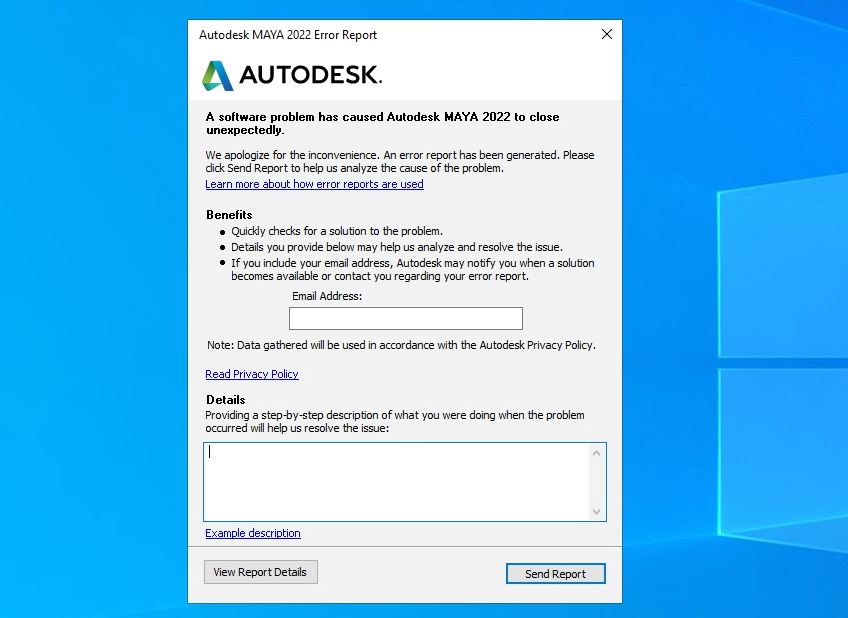Open the Read Privacy Policy link

[251, 374]
